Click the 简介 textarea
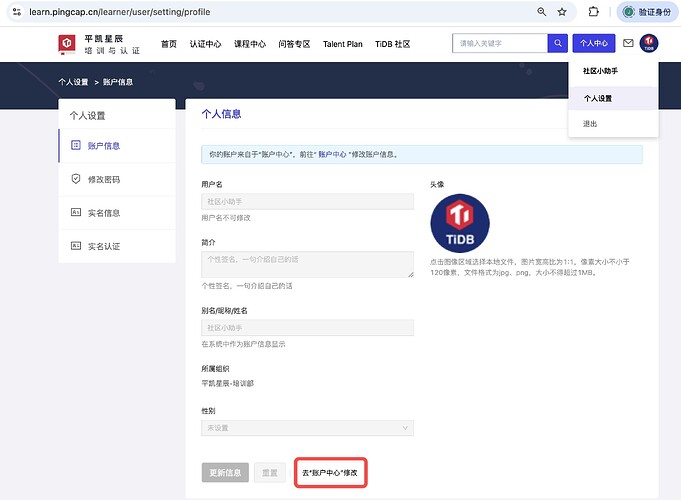Viewport: 681px width, 500px height. point(307,265)
